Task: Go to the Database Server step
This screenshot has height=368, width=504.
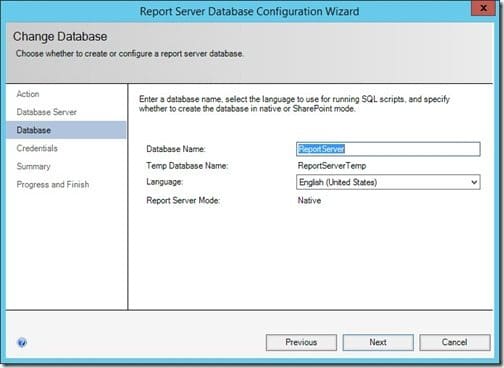Action: 47,112
